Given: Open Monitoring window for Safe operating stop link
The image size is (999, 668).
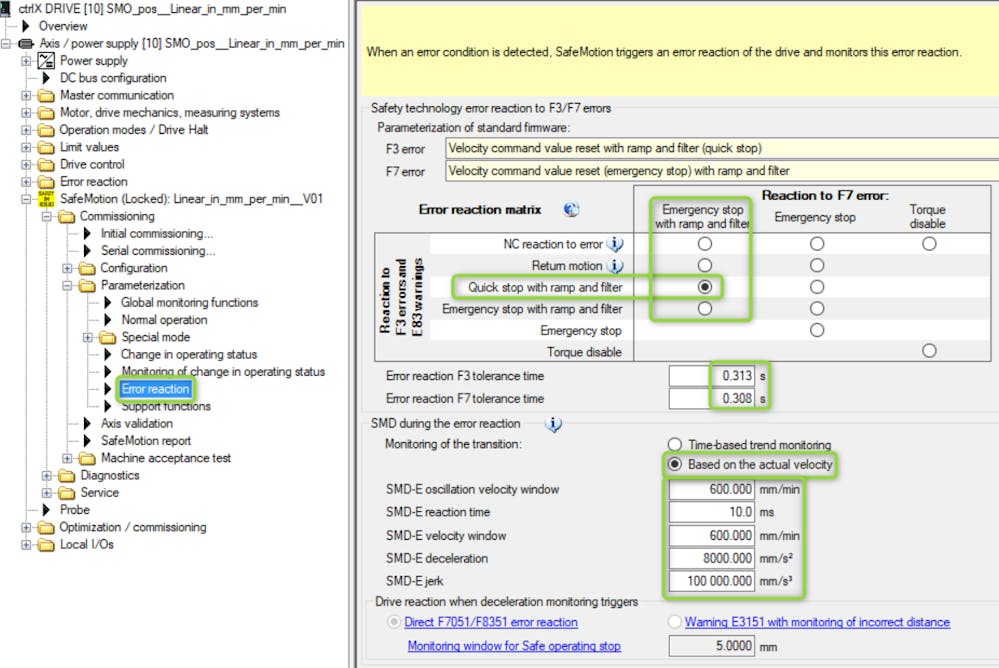Looking at the screenshot, I should 514,646.
